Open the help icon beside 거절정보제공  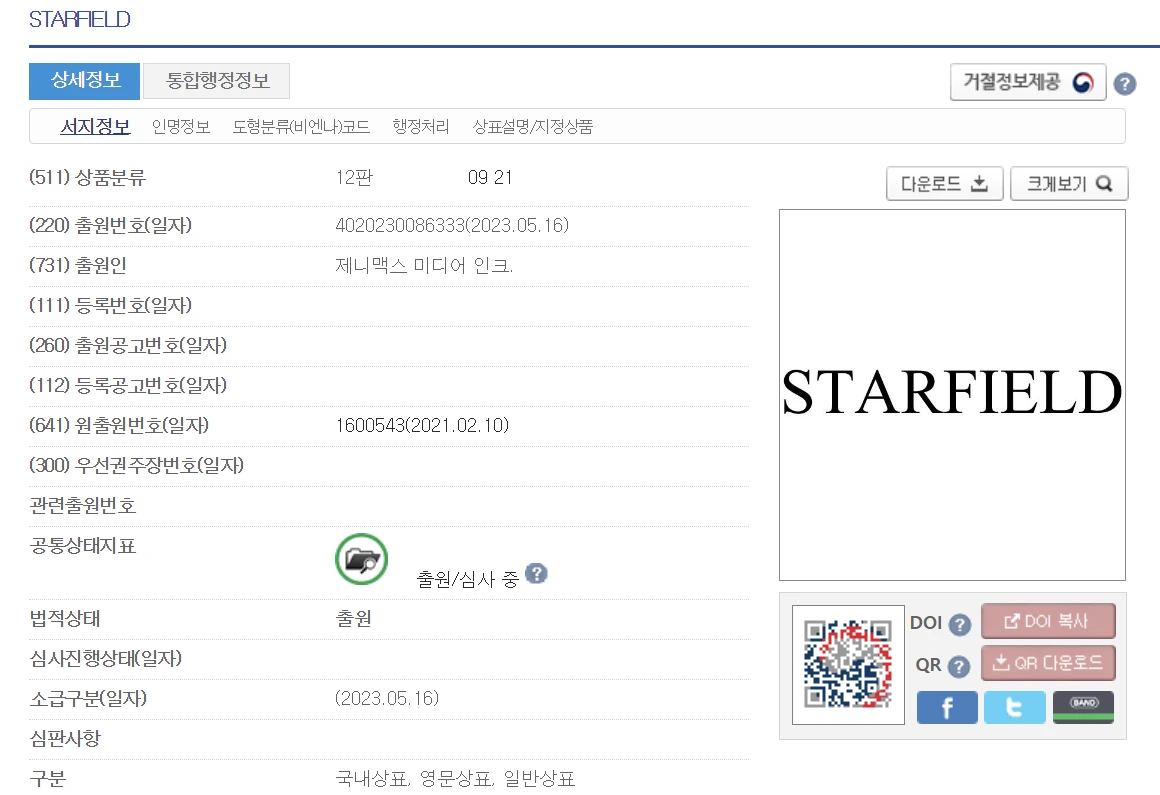[x=1124, y=84]
